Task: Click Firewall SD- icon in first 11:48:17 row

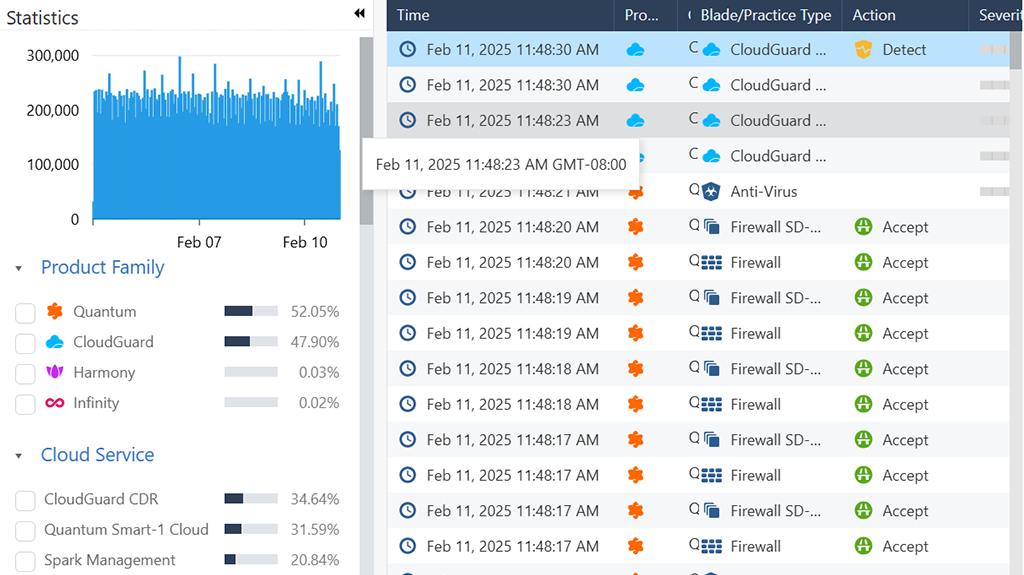Action: click(712, 440)
